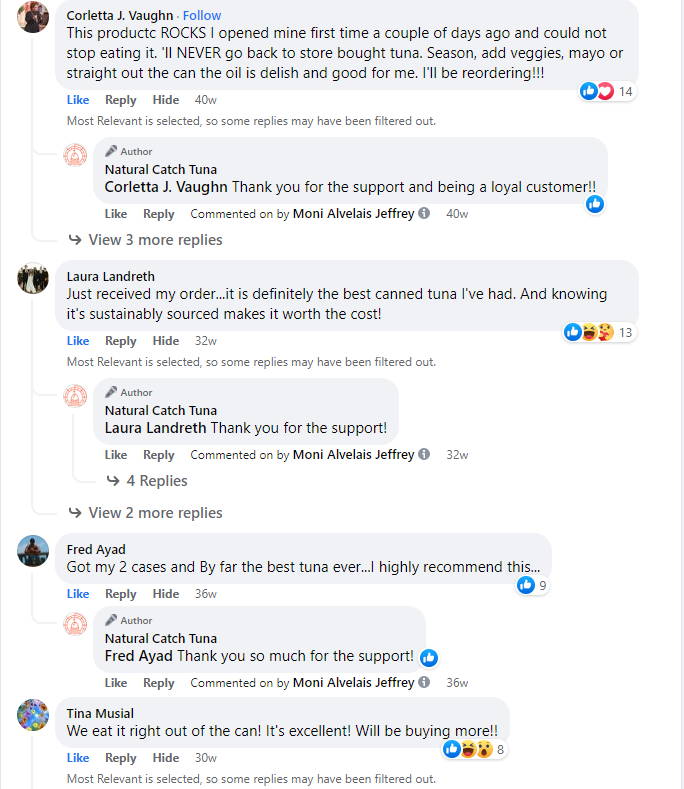Like Corletta J. Vaughn's comment
The height and width of the screenshot is (789, 684).
tap(78, 100)
